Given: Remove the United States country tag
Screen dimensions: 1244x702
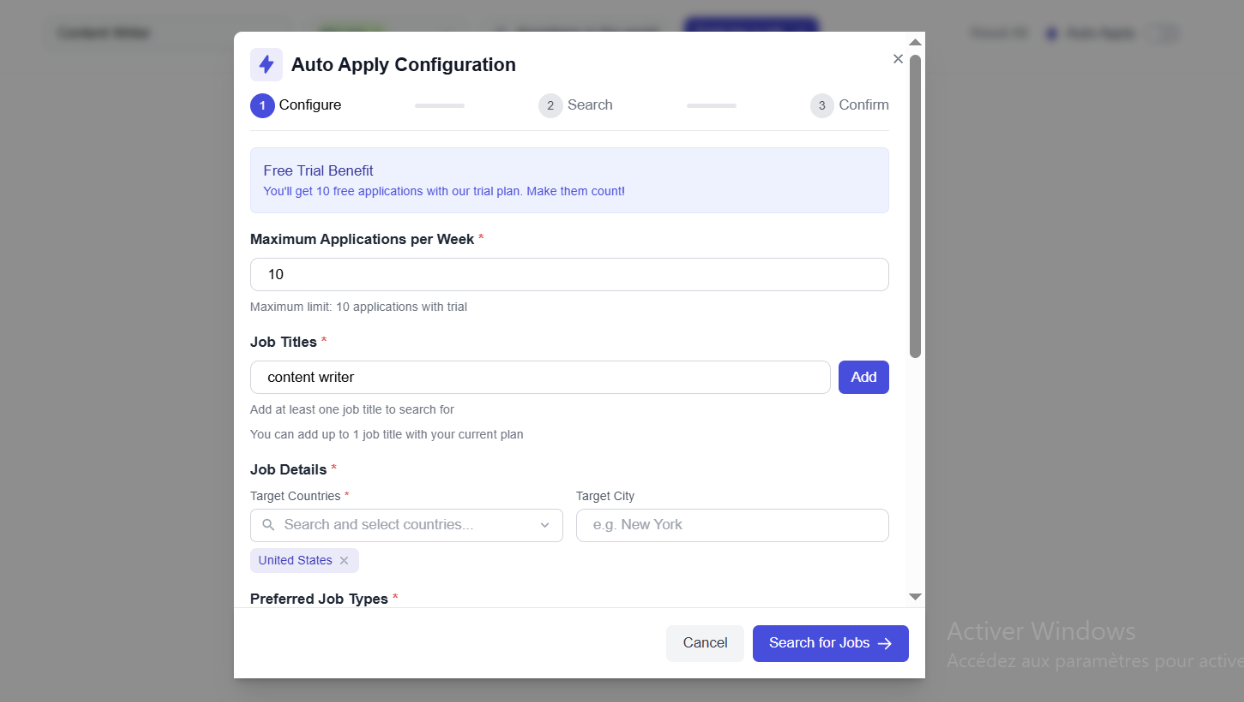Looking at the screenshot, I should [344, 560].
